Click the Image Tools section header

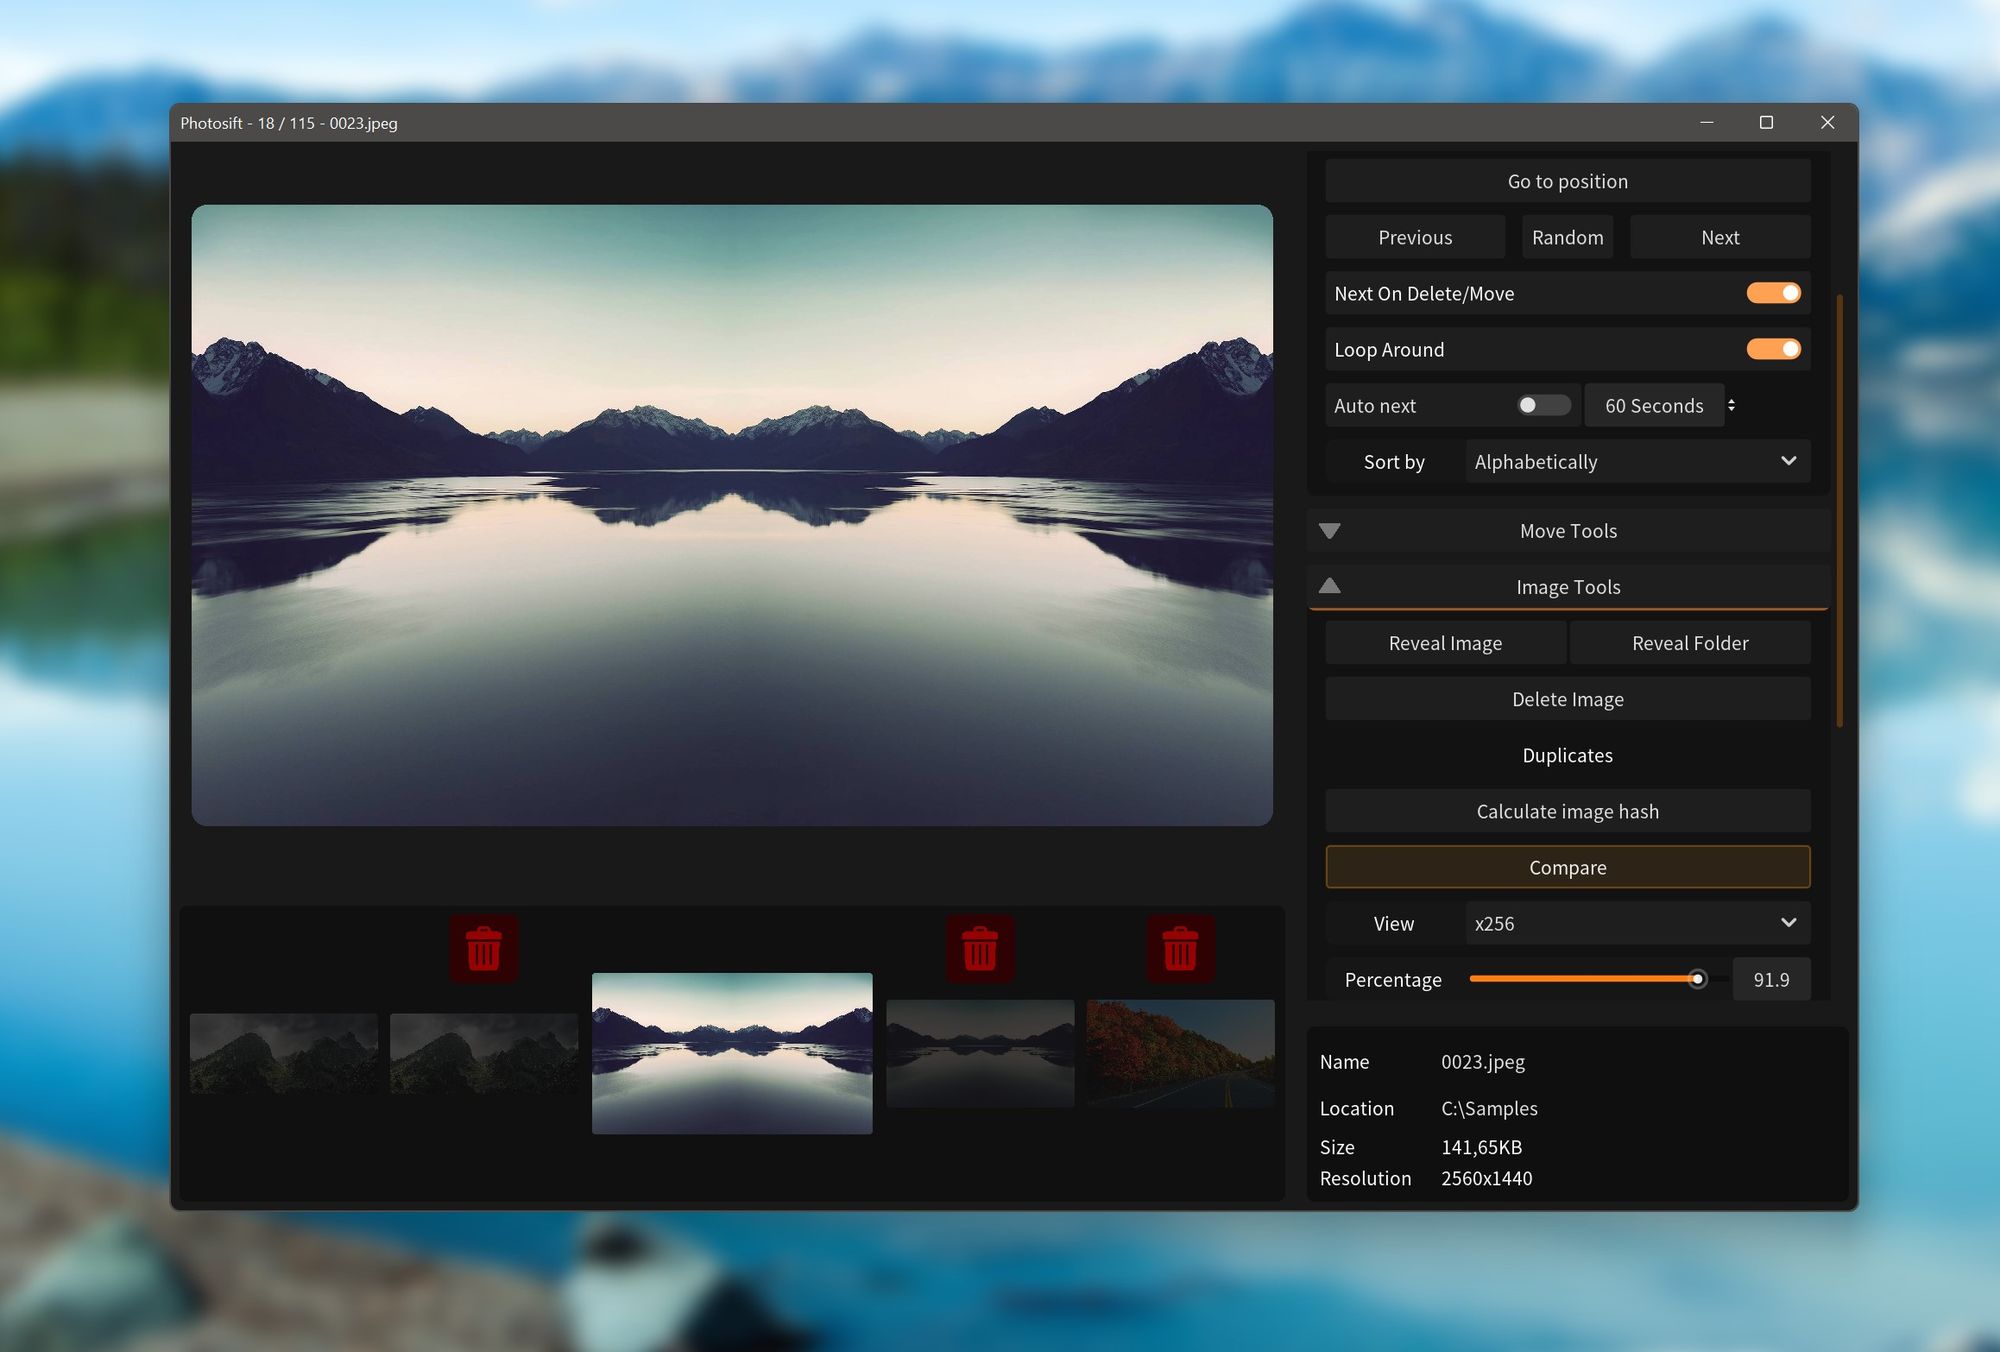1567,587
